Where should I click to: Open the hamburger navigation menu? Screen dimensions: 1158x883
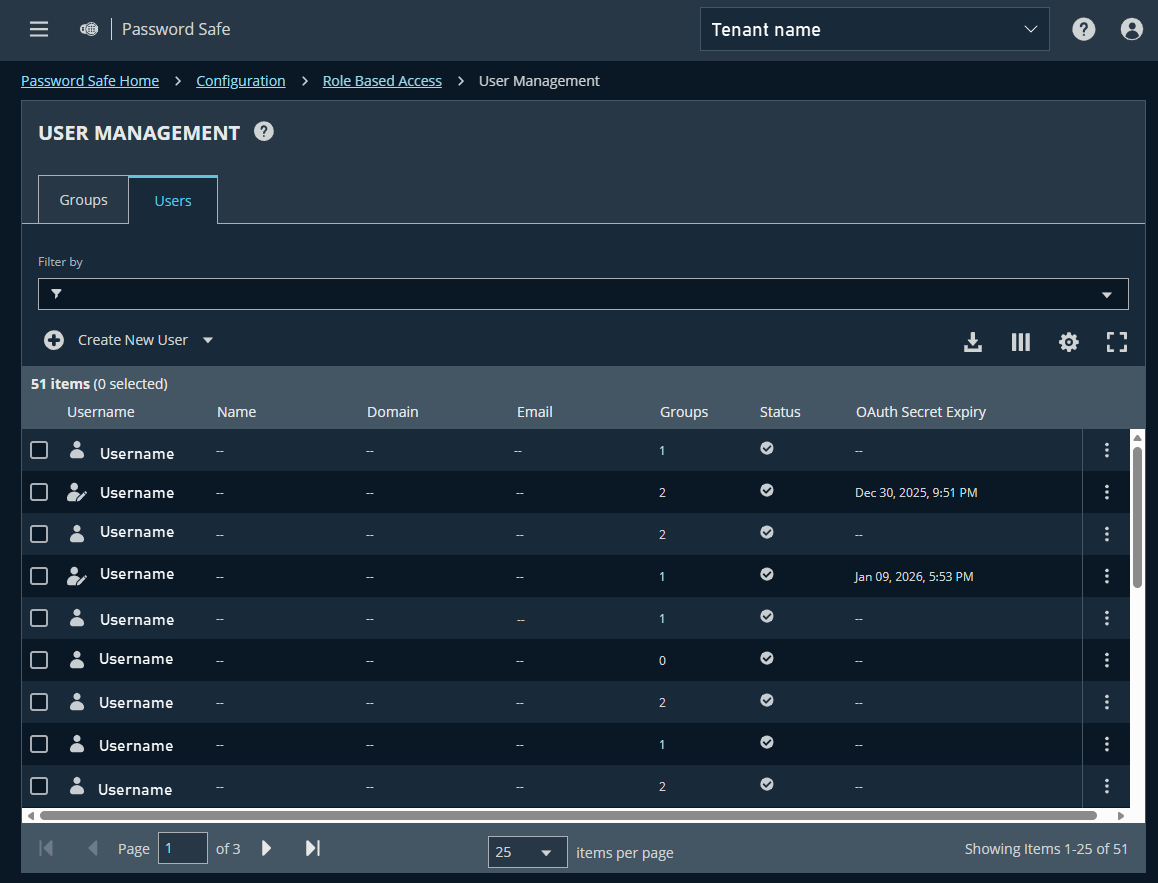[38, 29]
